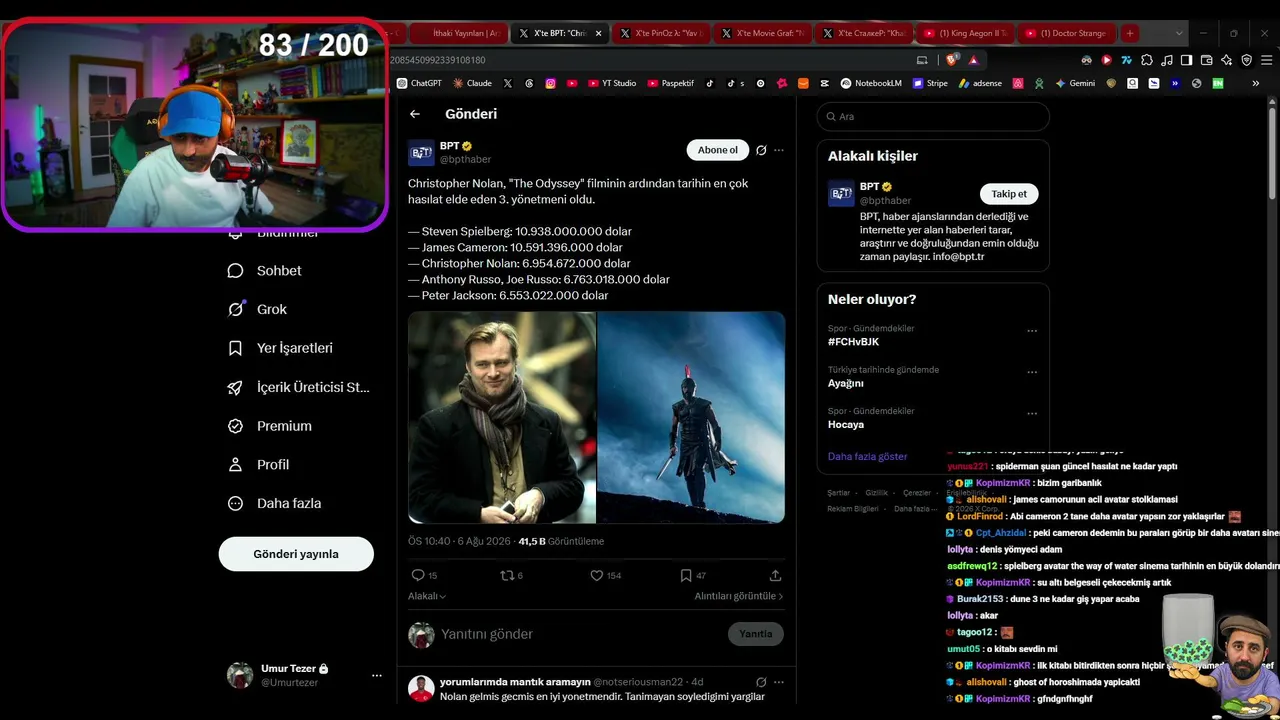Open the Instagram bookmark icon
The width and height of the screenshot is (1280, 720).
(550, 83)
